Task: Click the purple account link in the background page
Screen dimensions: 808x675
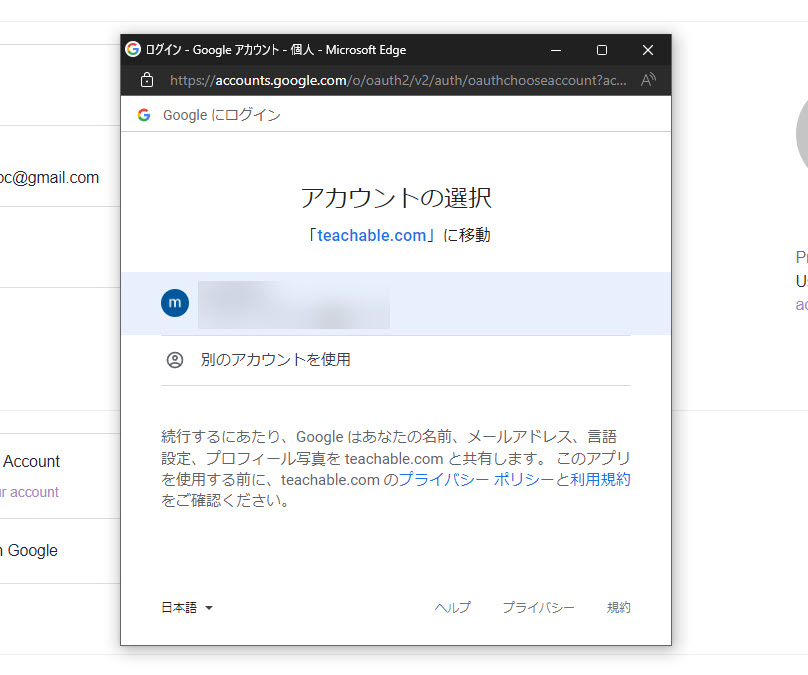Action: tap(29, 492)
